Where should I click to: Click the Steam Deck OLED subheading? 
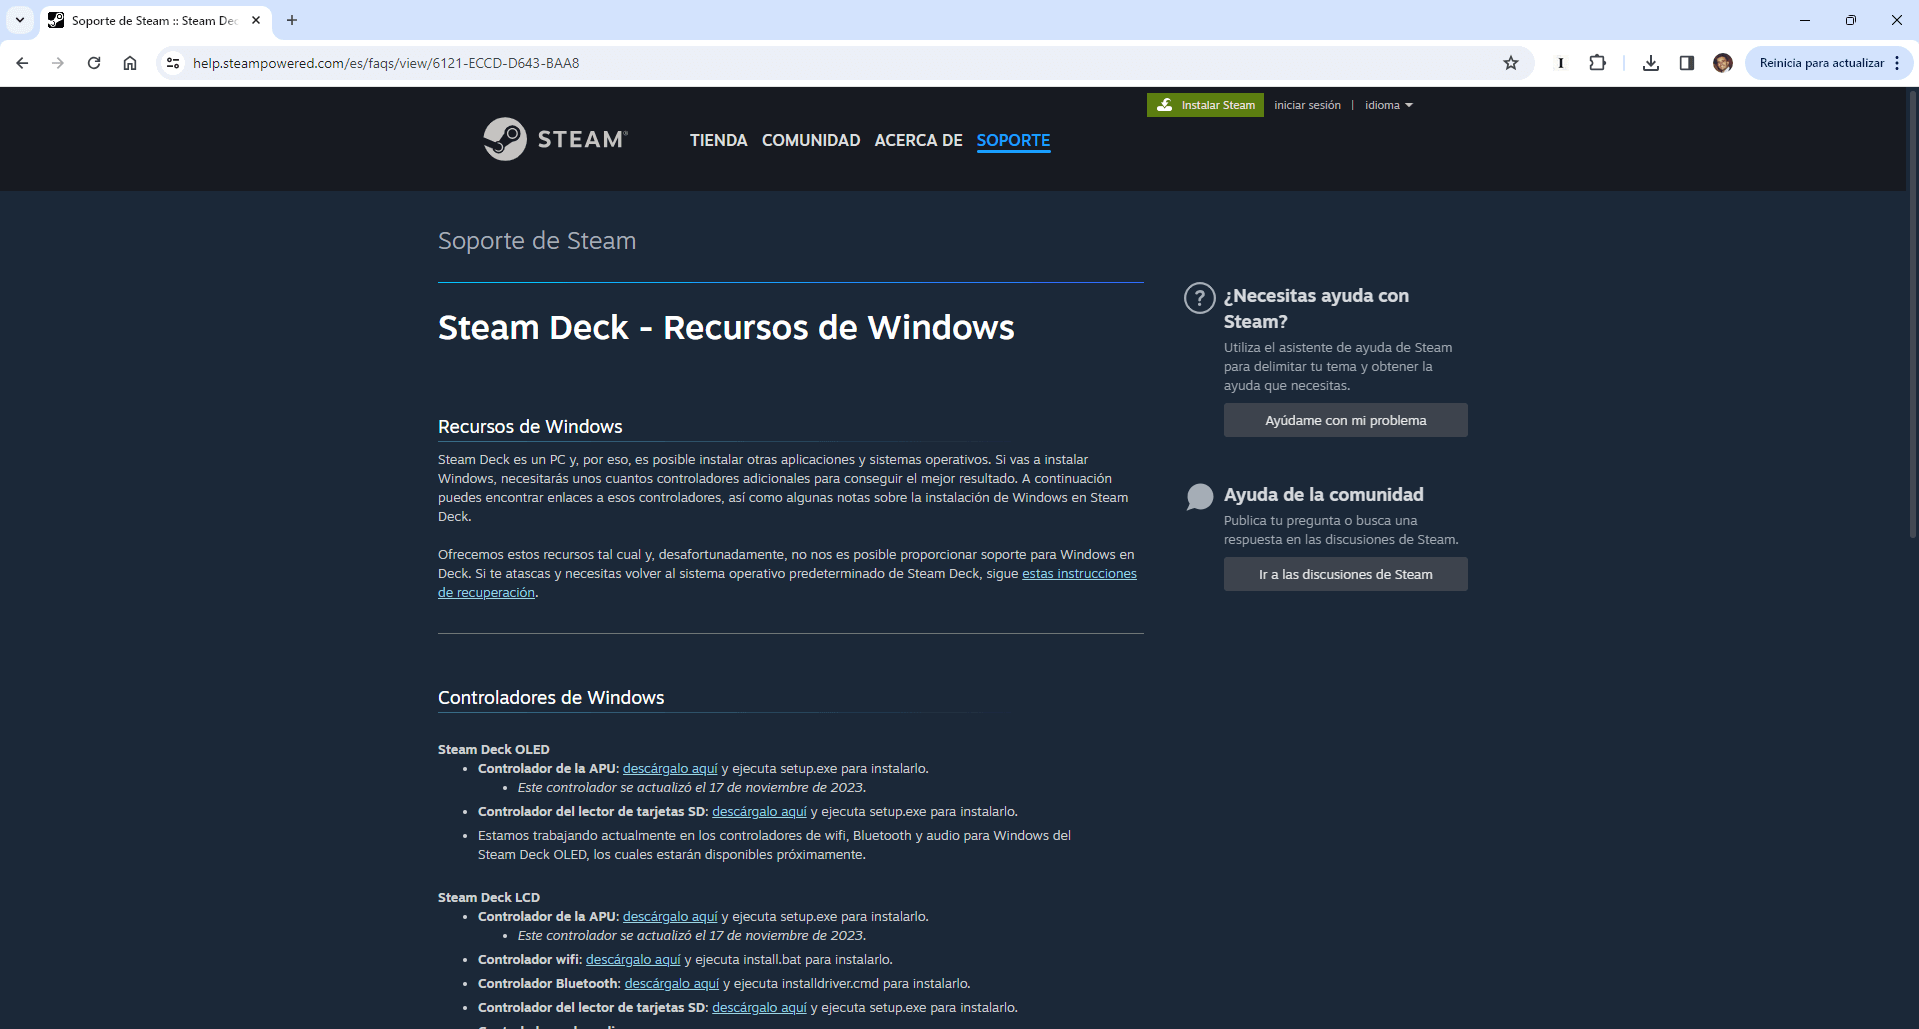[494, 750]
